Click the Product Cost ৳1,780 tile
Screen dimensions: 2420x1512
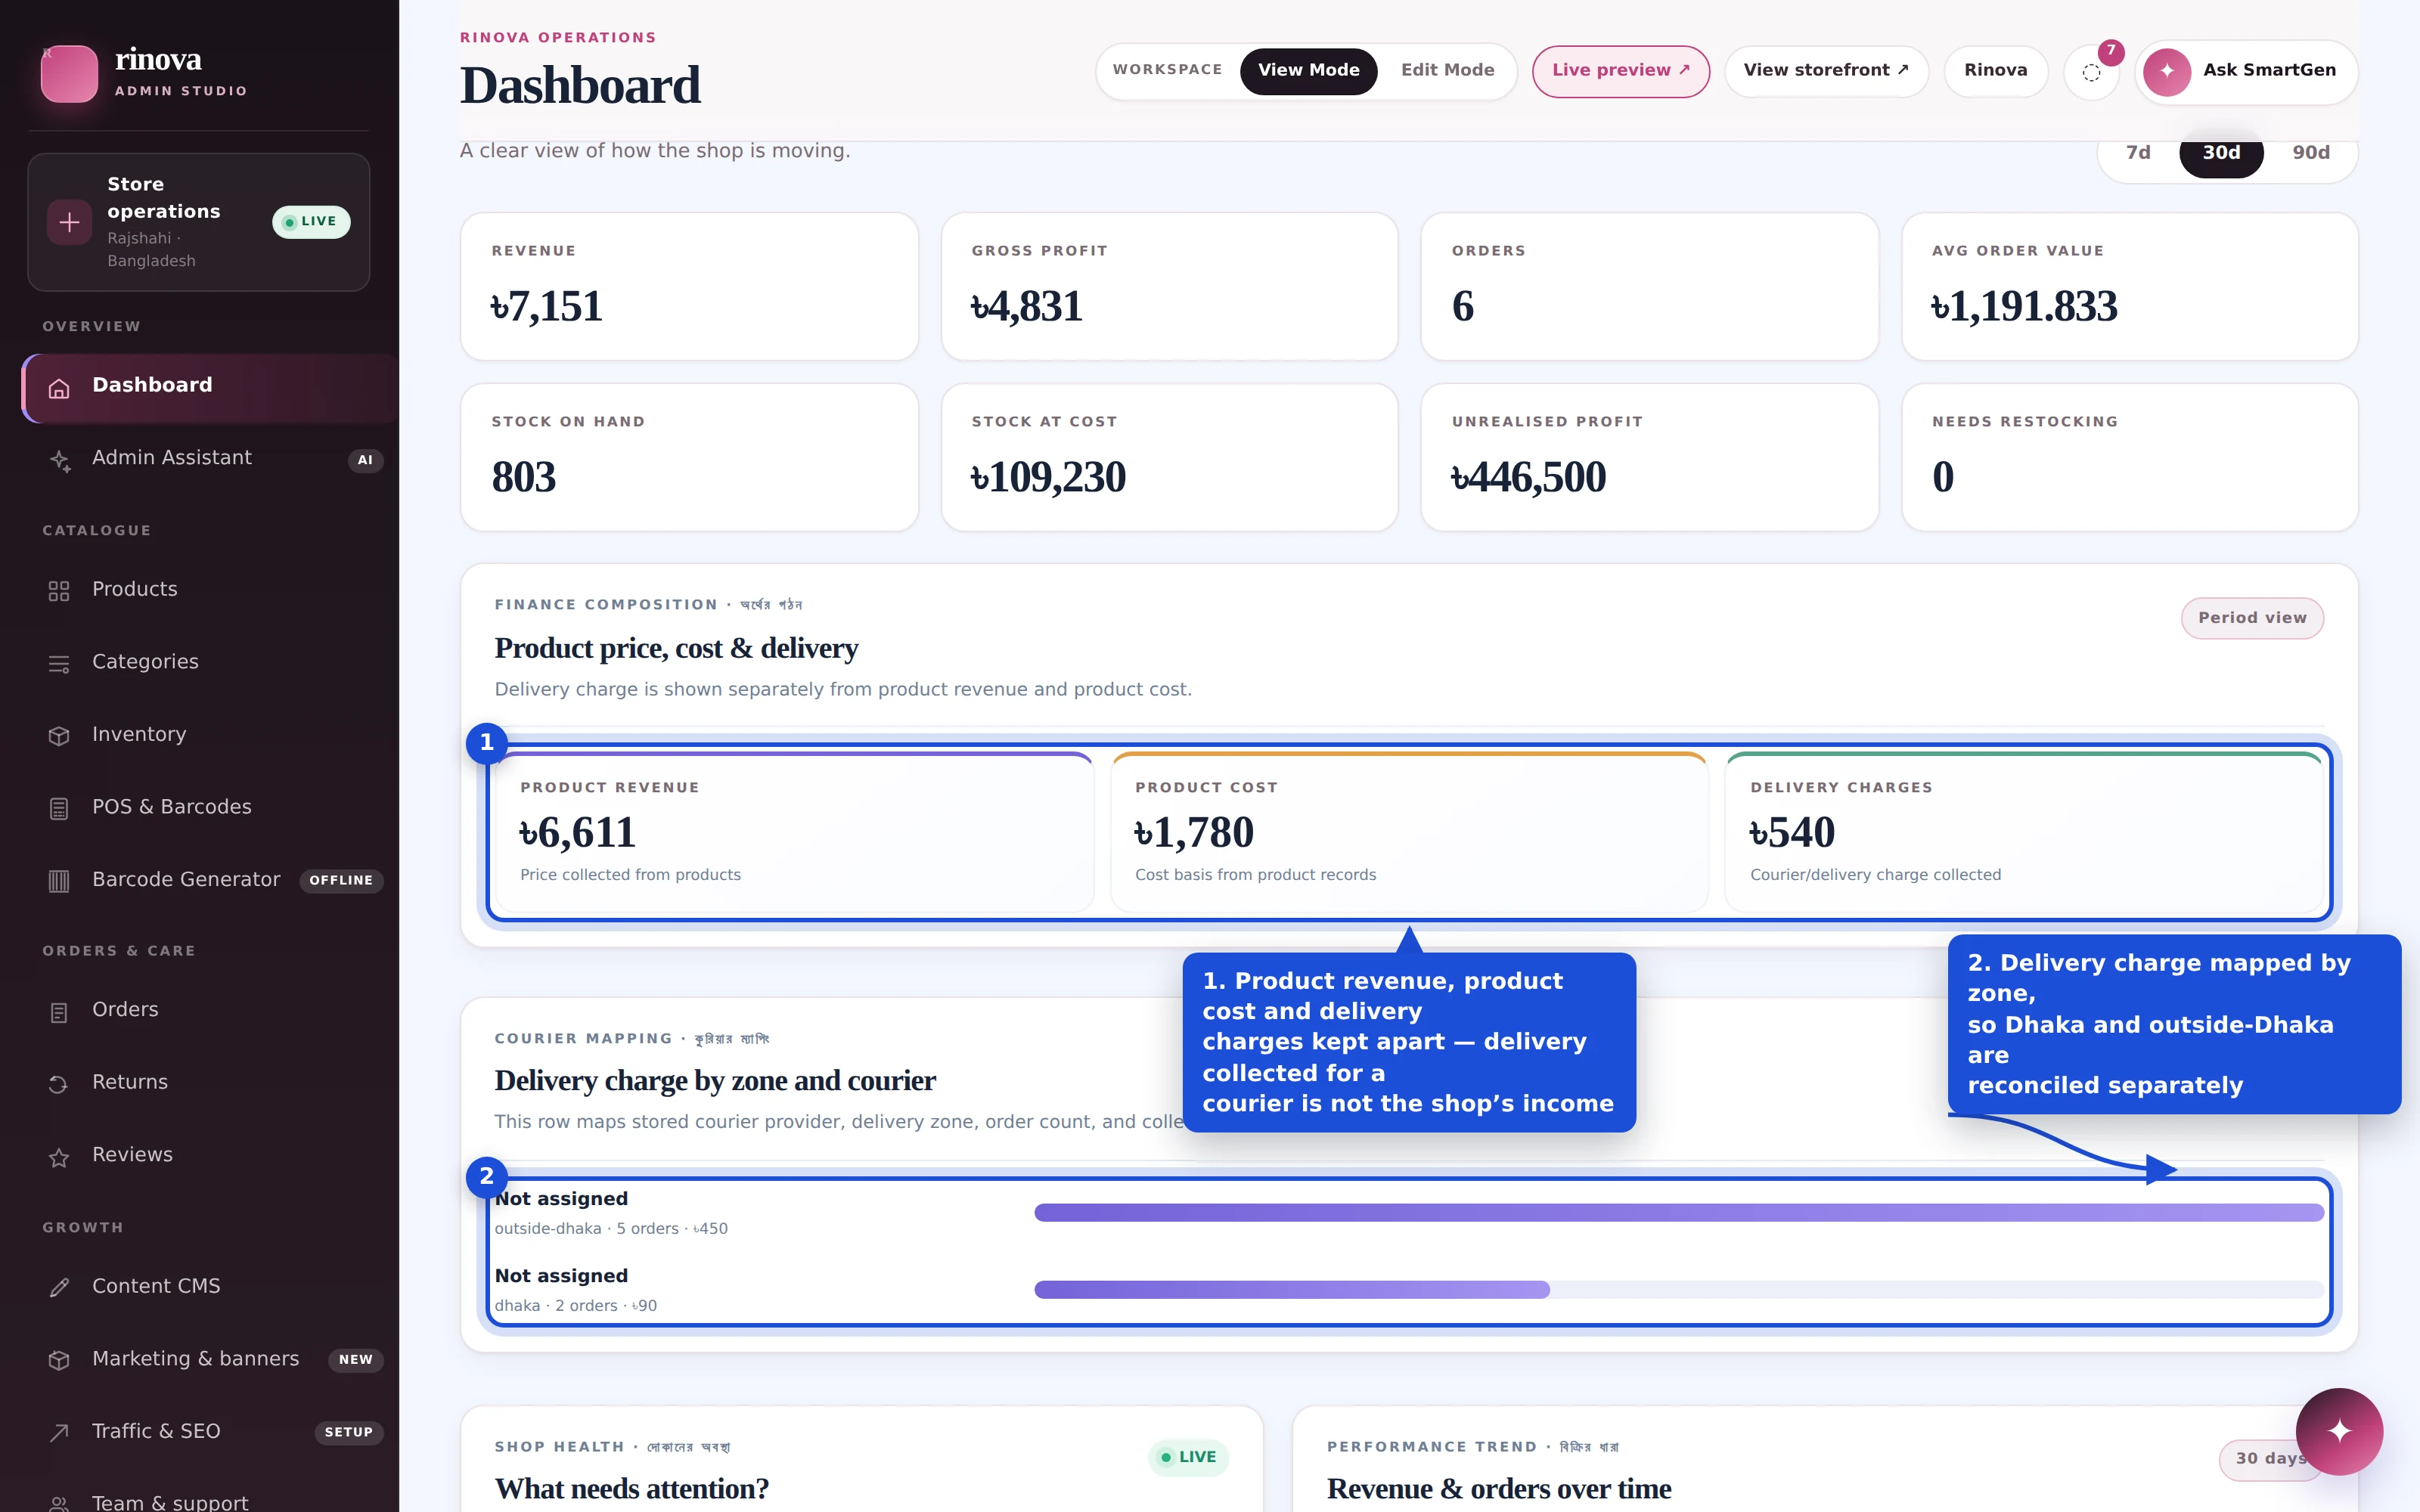(1409, 832)
